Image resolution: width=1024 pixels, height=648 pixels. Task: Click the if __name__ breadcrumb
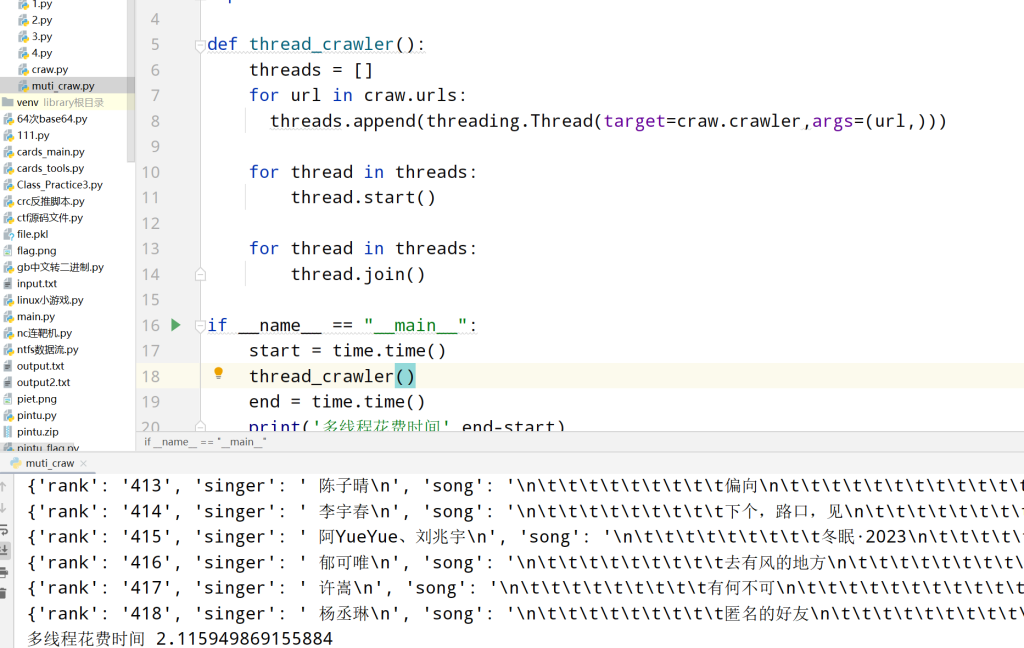(x=205, y=441)
